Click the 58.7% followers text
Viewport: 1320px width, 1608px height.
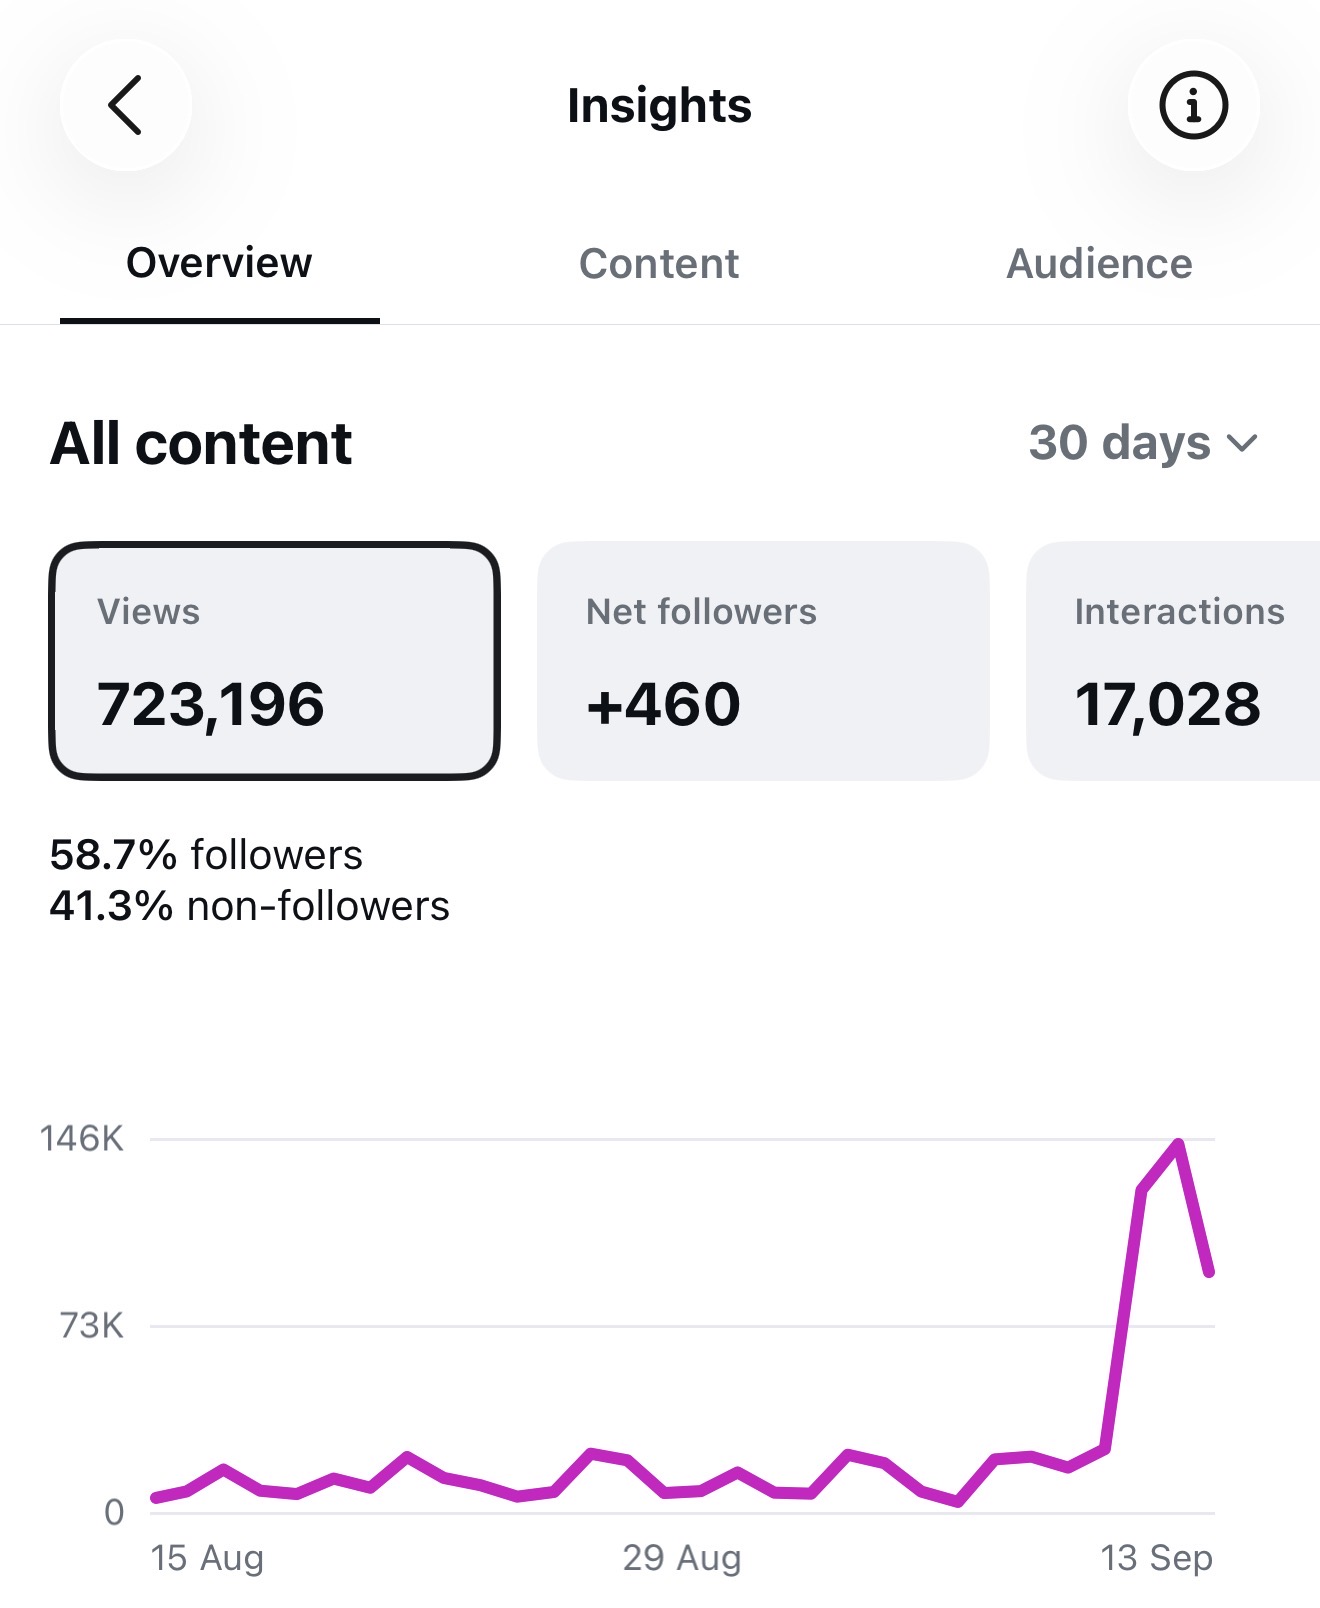tap(206, 855)
